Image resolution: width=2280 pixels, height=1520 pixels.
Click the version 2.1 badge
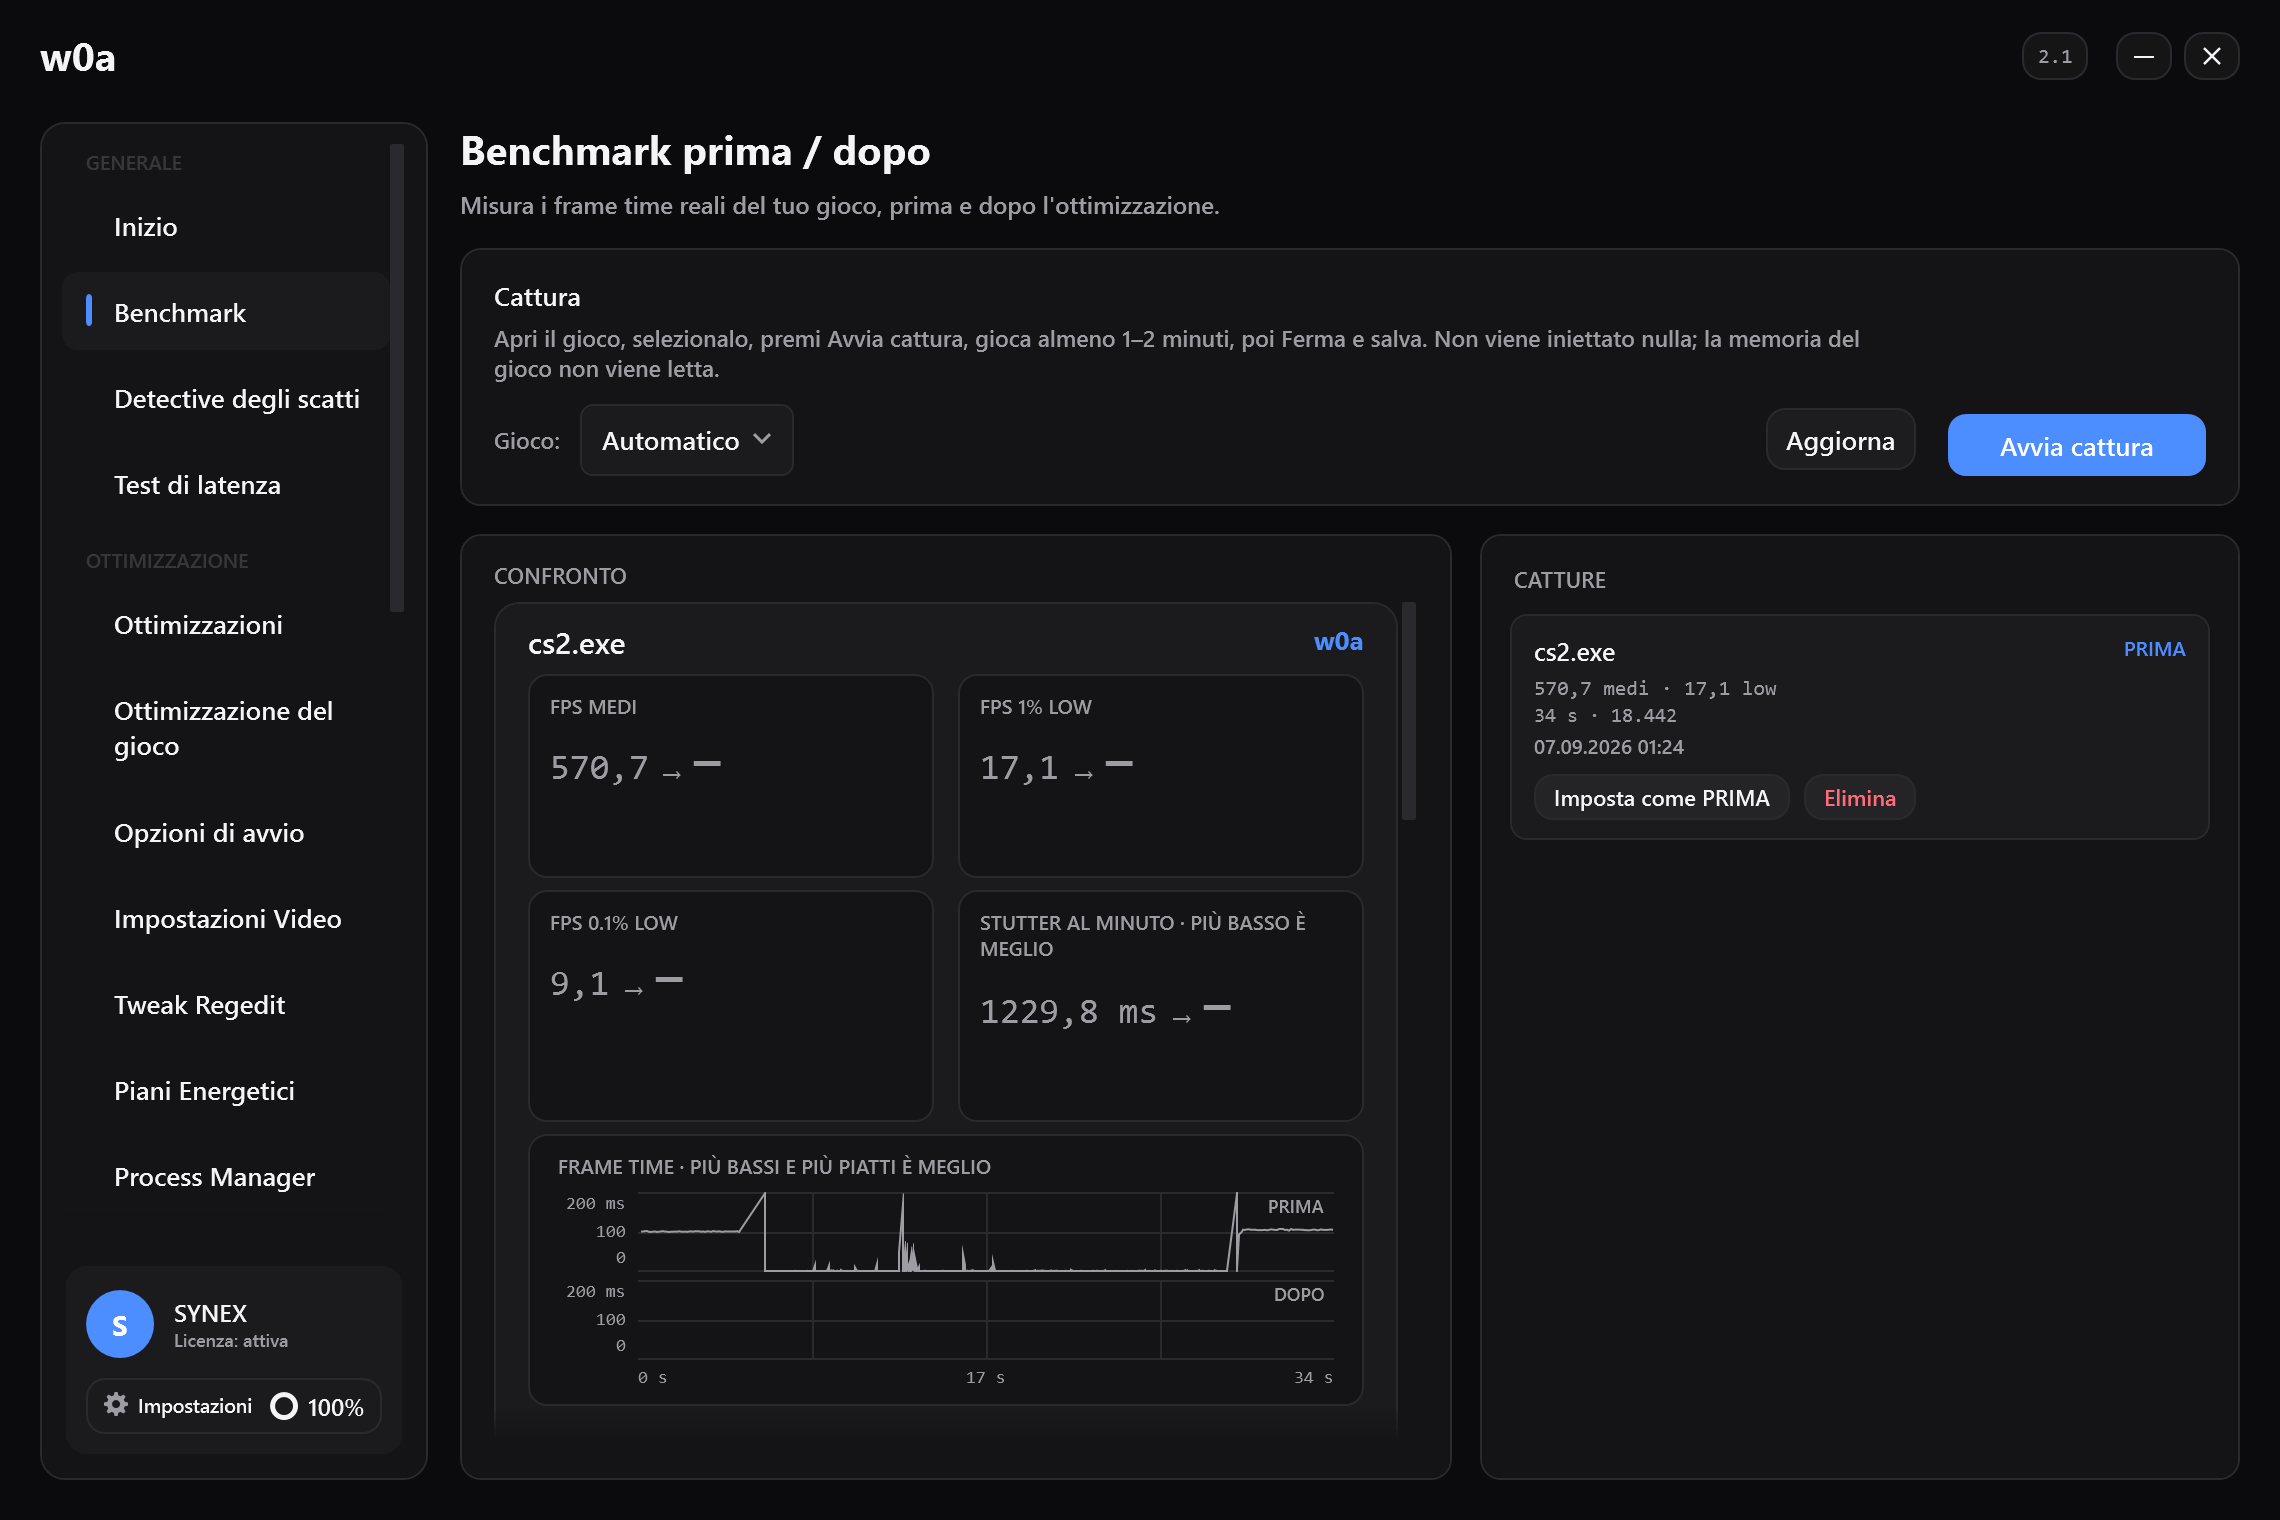(x=2055, y=56)
